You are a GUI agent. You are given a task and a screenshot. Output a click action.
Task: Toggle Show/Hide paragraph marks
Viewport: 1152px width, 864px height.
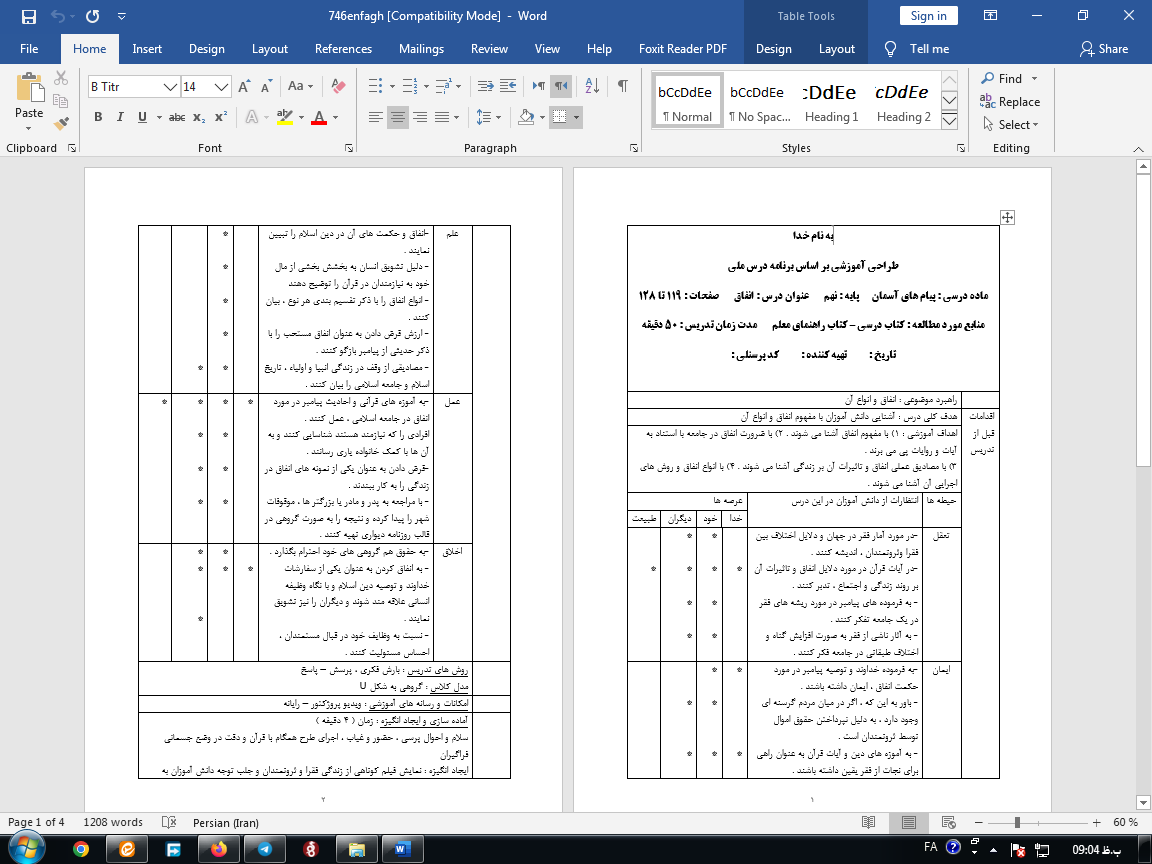click(x=623, y=87)
